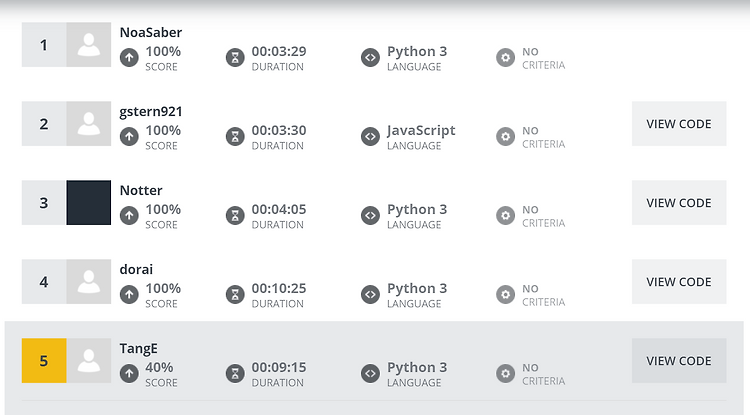Click the hourglass icon beside 00:10:25
The height and width of the screenshot is (415, 750).
(x=235, y=295)
